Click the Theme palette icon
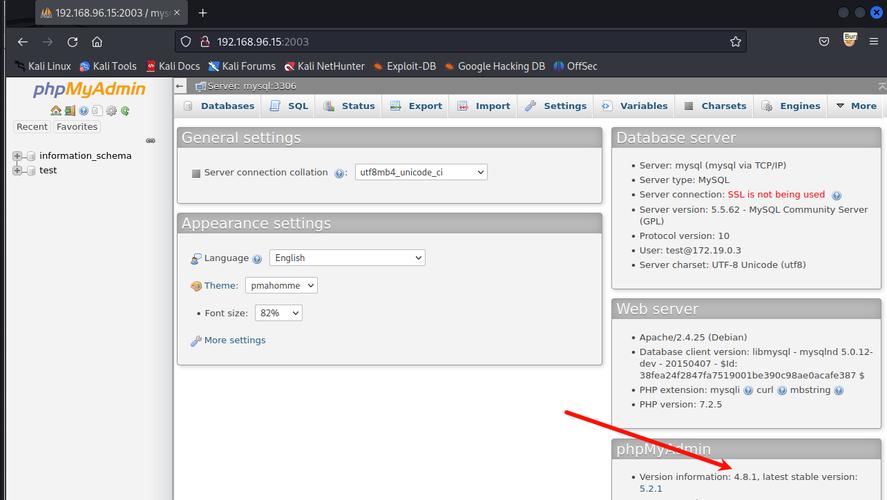 [x=196, y=286]
